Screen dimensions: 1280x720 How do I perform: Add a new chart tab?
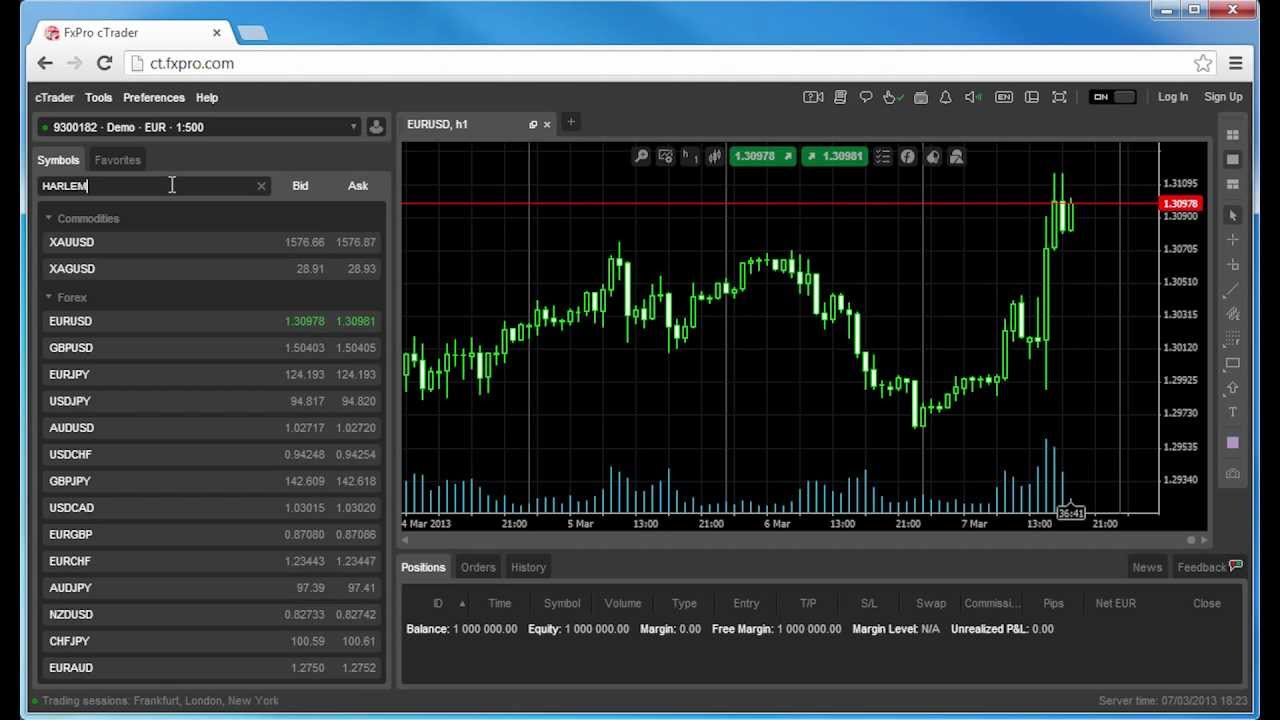point(571,122)
